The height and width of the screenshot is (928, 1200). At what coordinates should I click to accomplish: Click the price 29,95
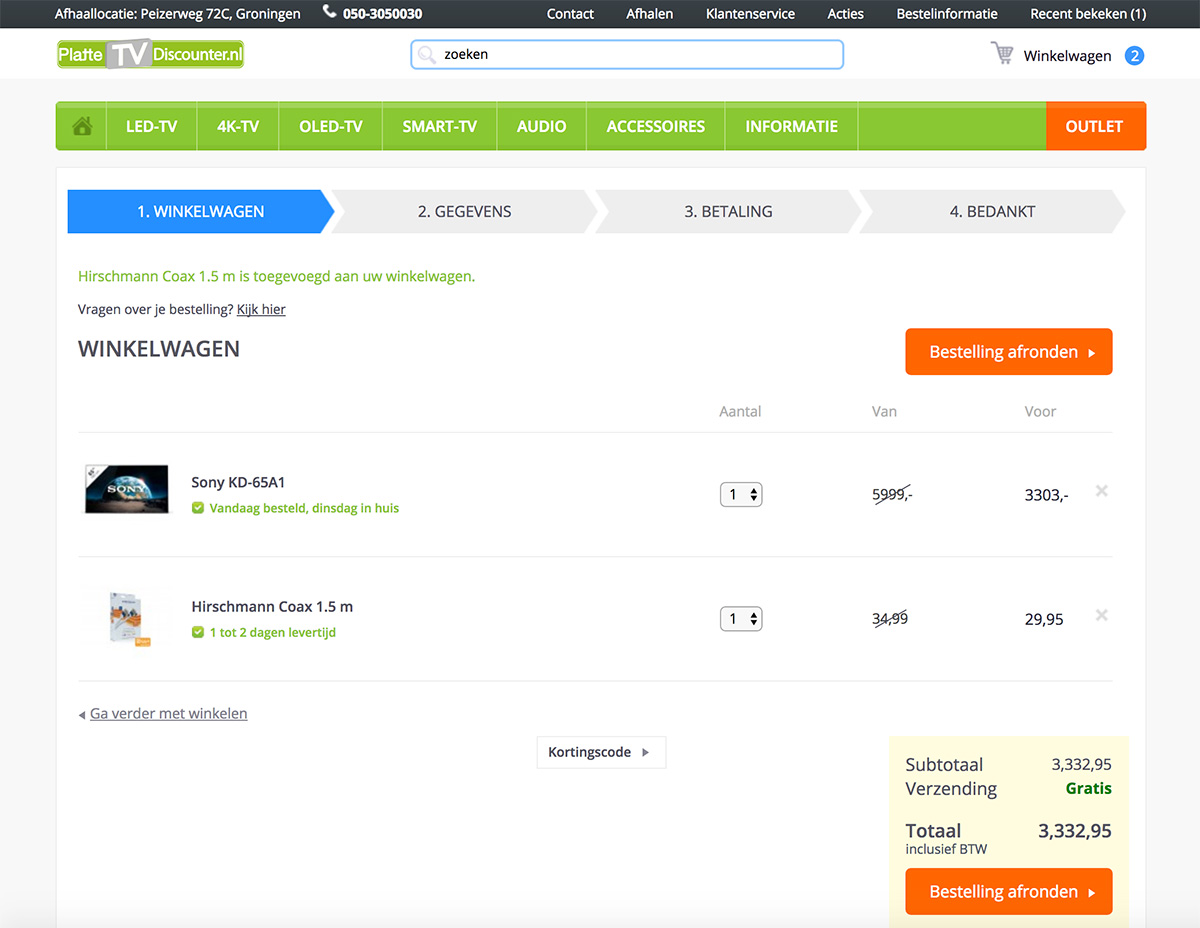1044,619
